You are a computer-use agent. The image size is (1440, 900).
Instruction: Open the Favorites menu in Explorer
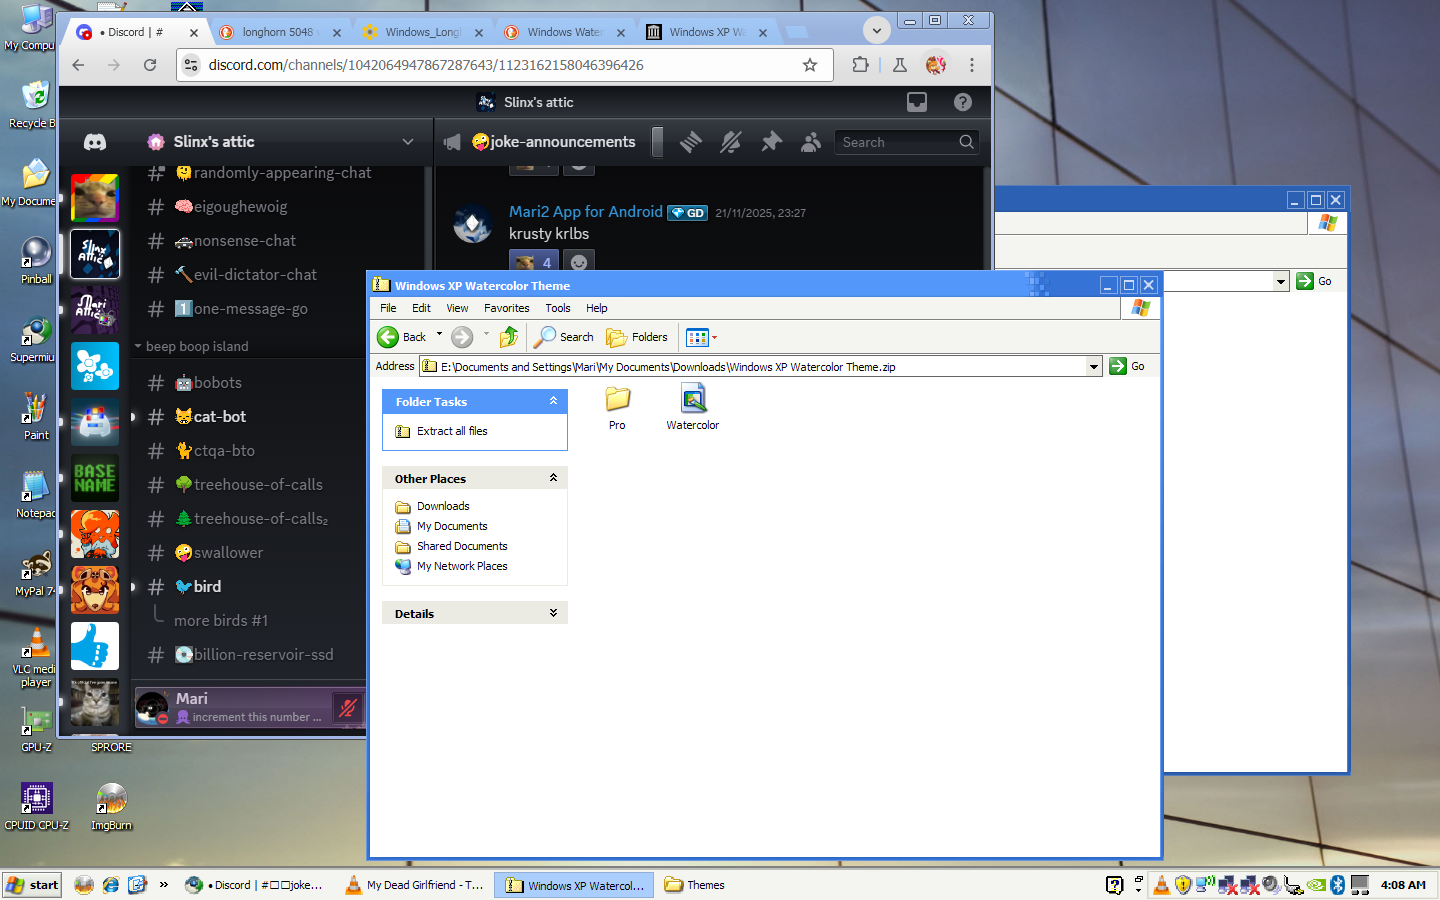point(506,308)
